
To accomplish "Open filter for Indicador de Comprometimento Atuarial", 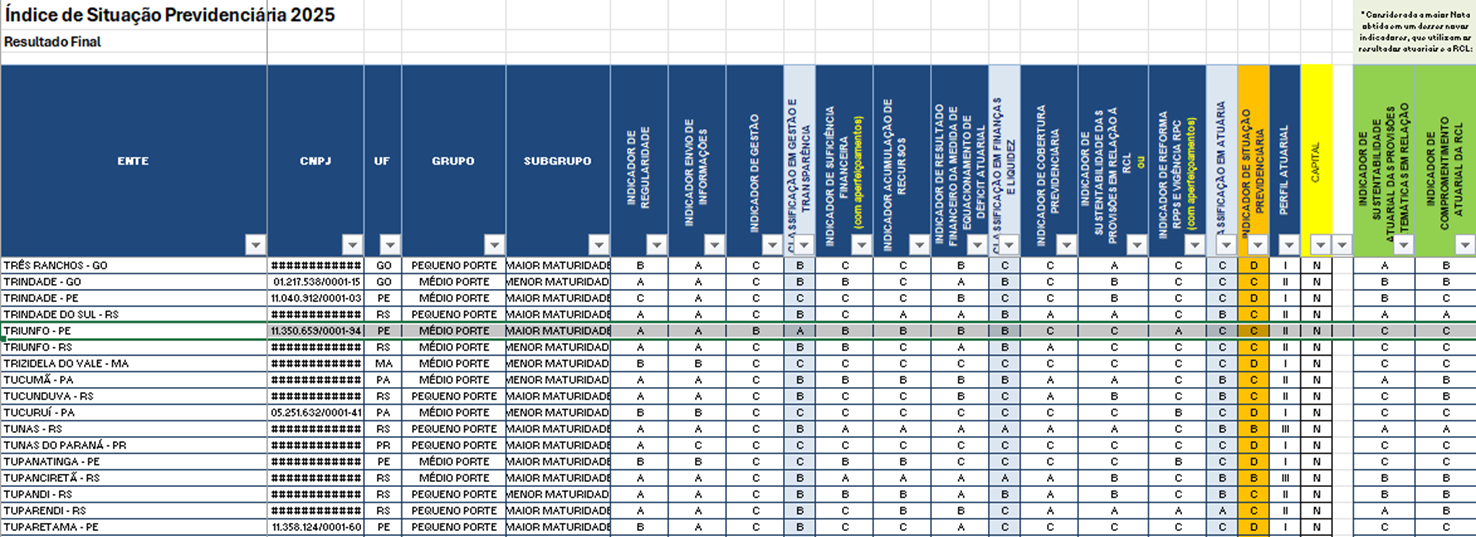I will point(1464,245).
